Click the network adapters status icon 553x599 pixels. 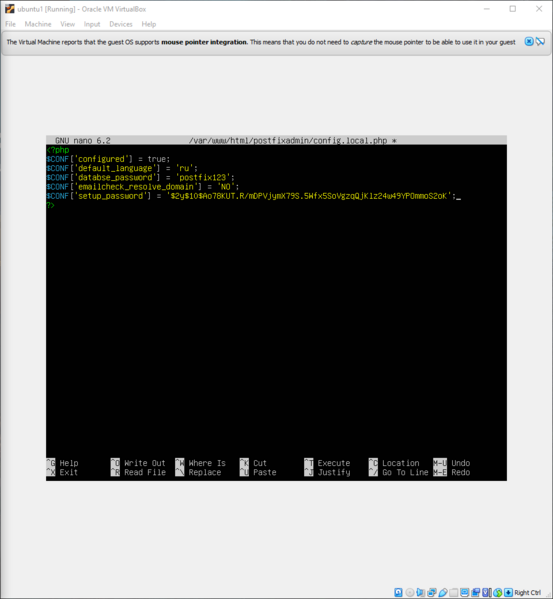pyautogui.click(x=432, y=593)
